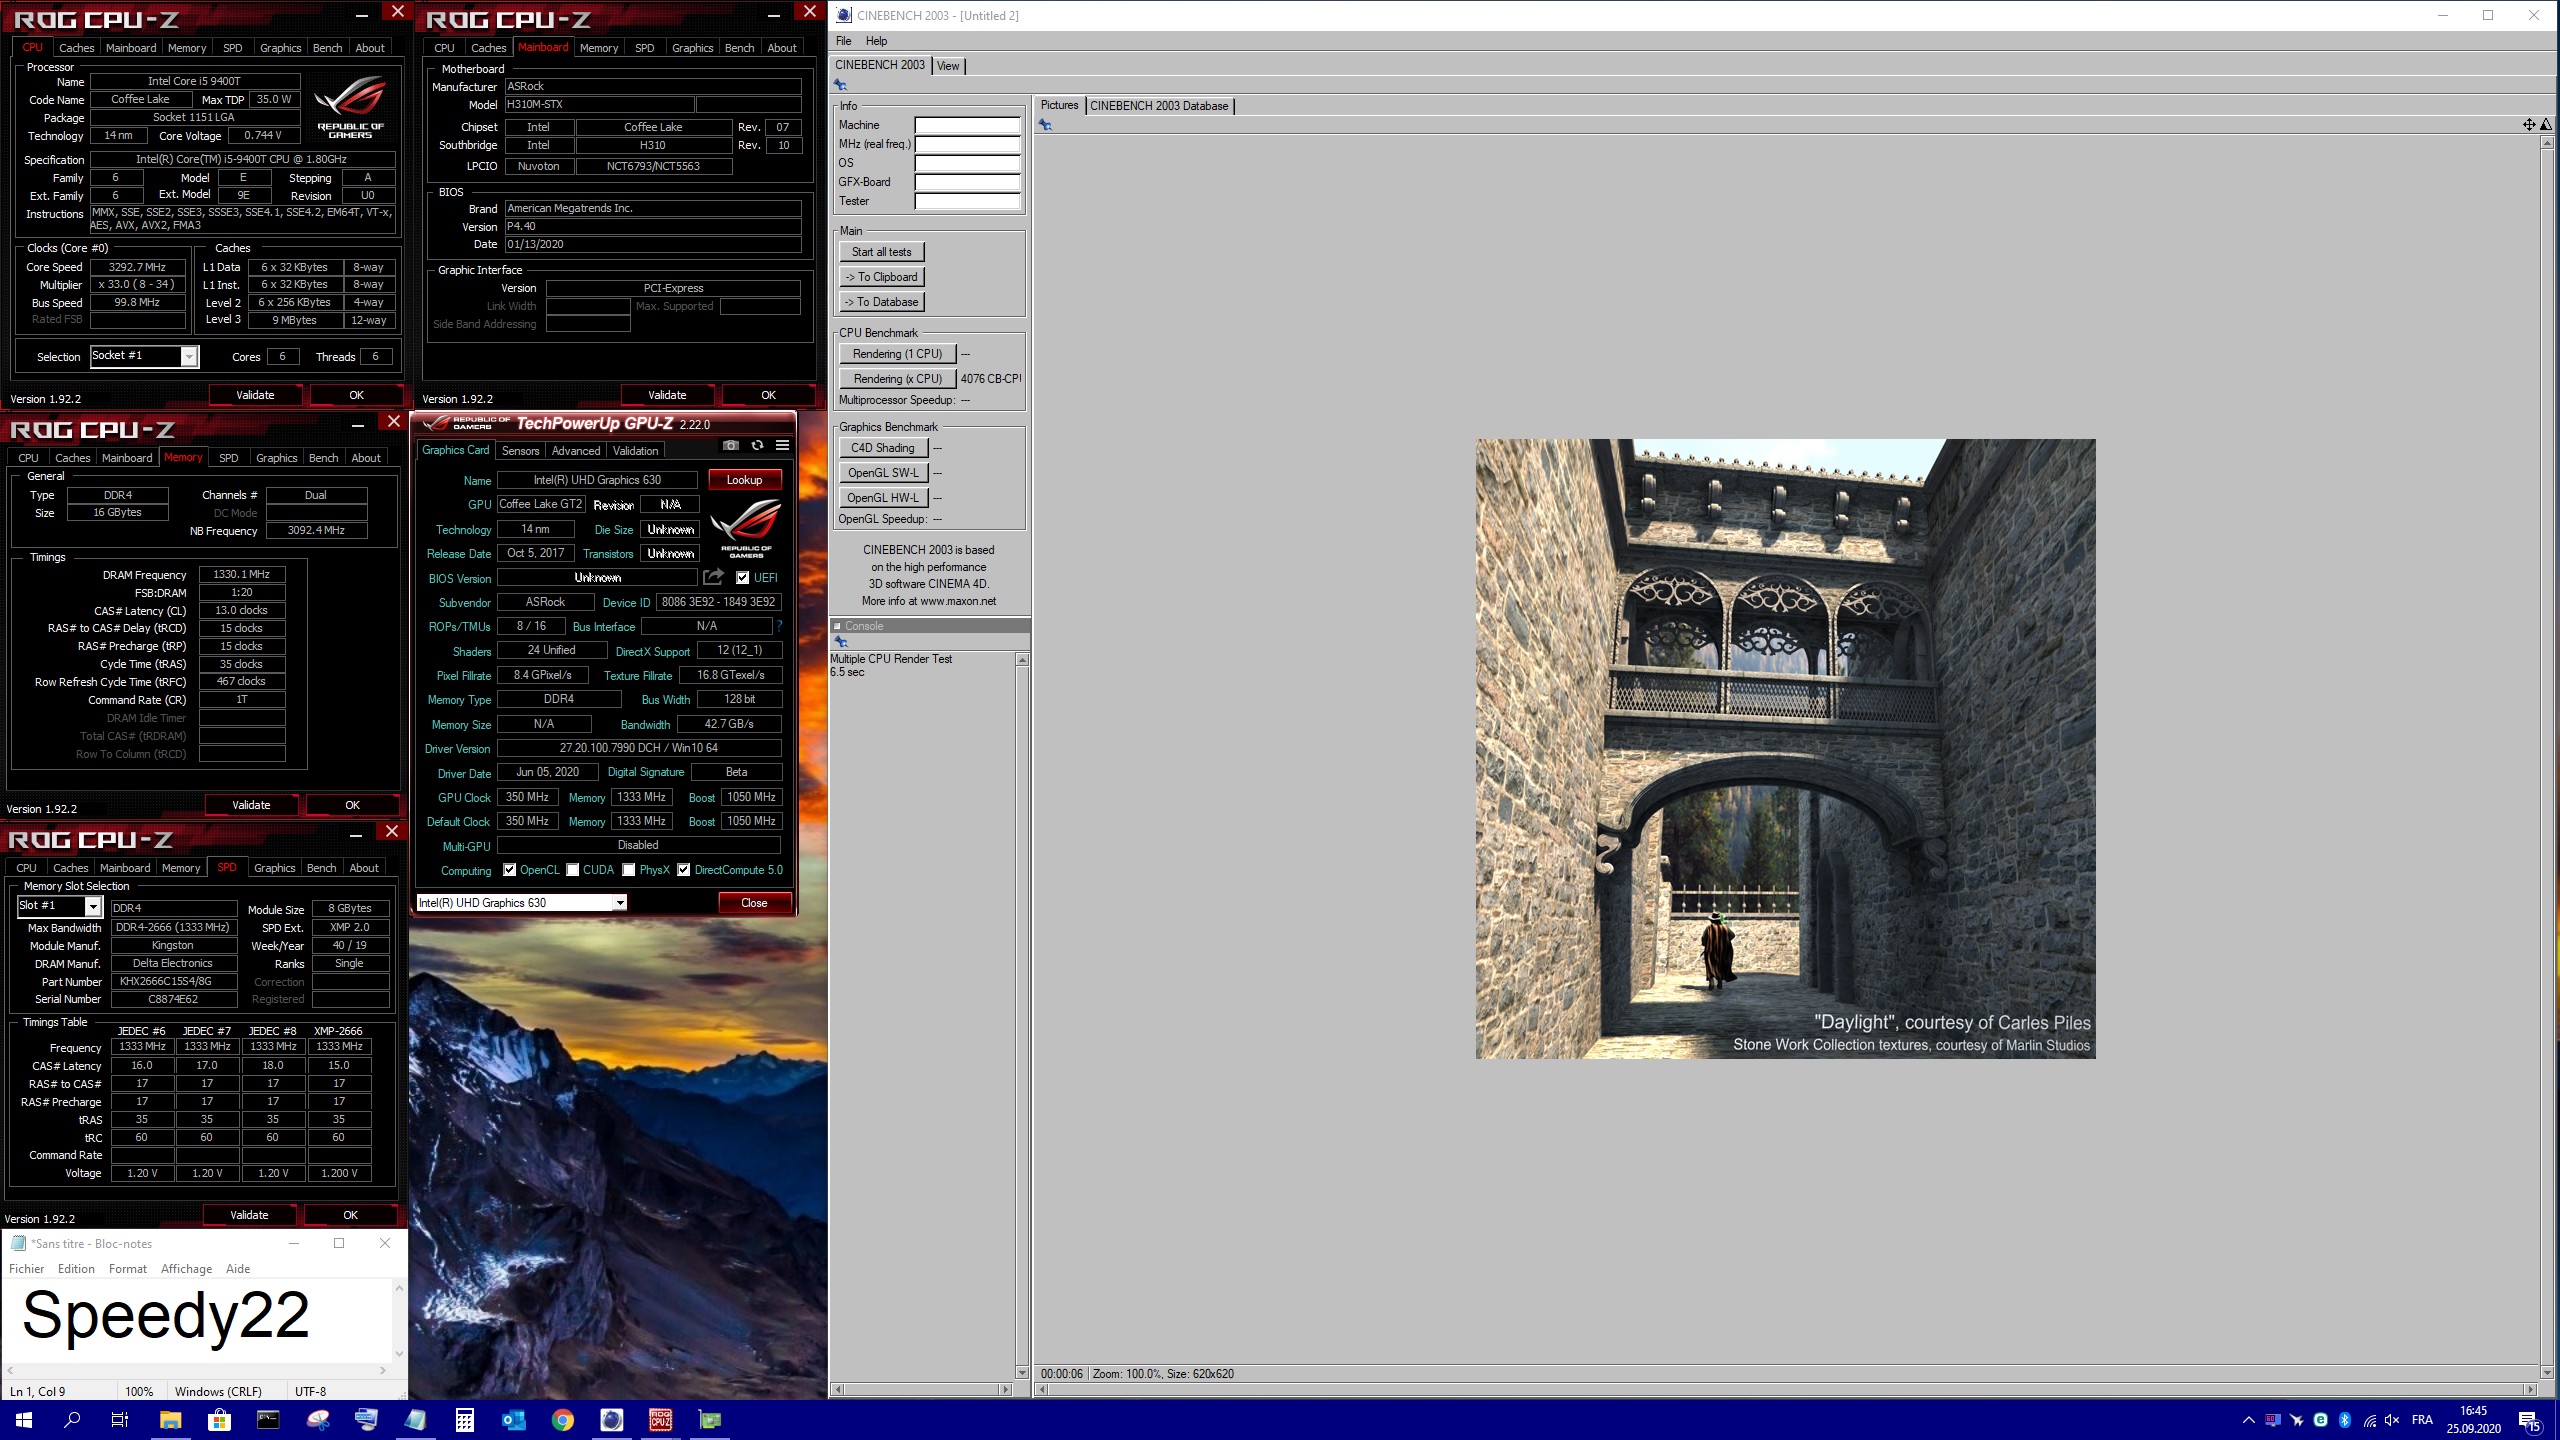The height and width of the screenshot is (1440, 2560).
Task: Click the Lookup button in GPU-Z
Action: 744,480
